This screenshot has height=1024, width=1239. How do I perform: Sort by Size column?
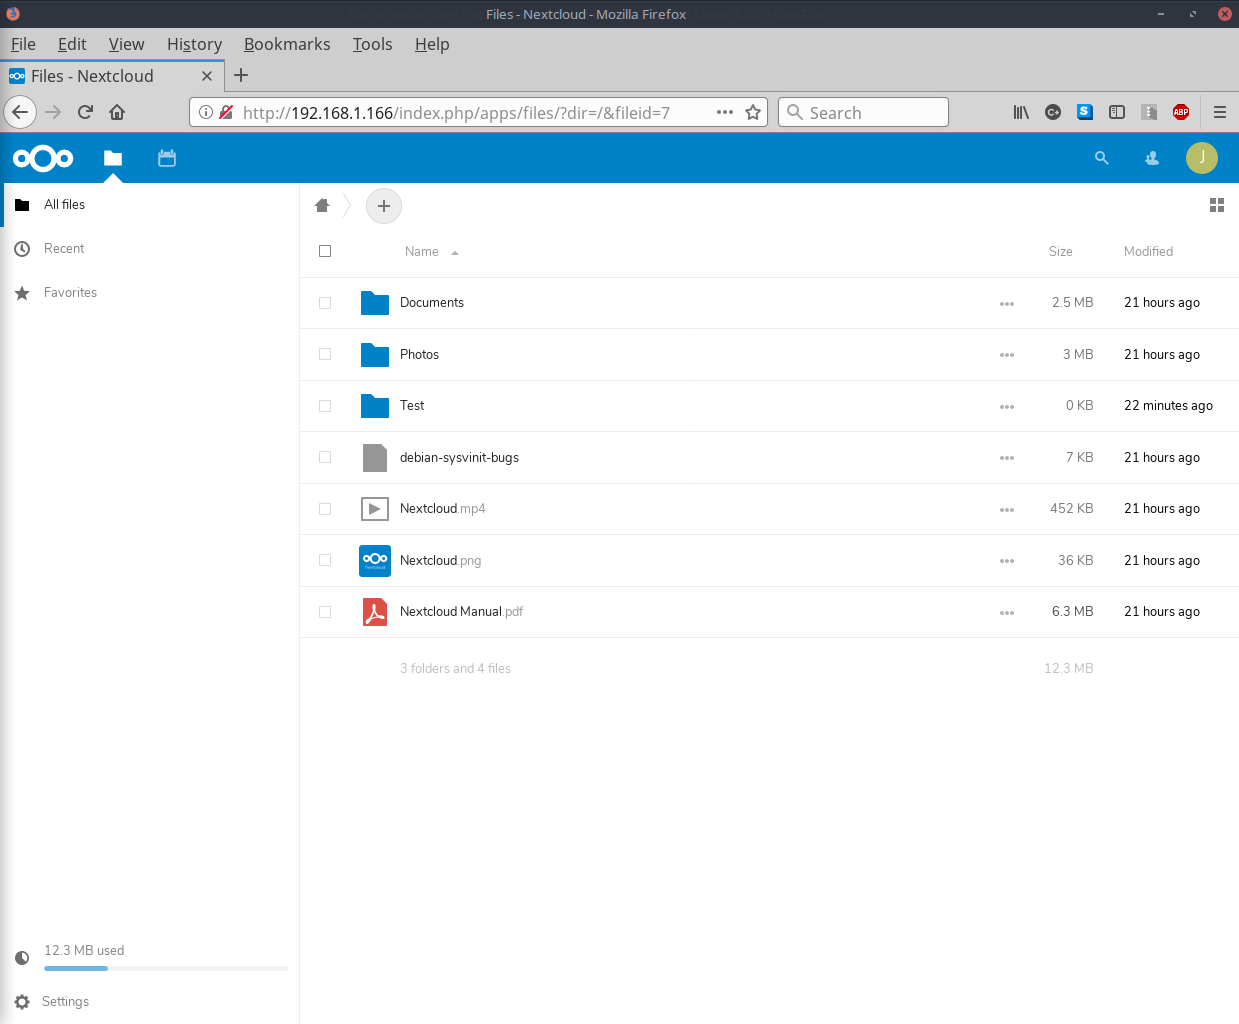pyautogui.click(x=1061, y=251)
